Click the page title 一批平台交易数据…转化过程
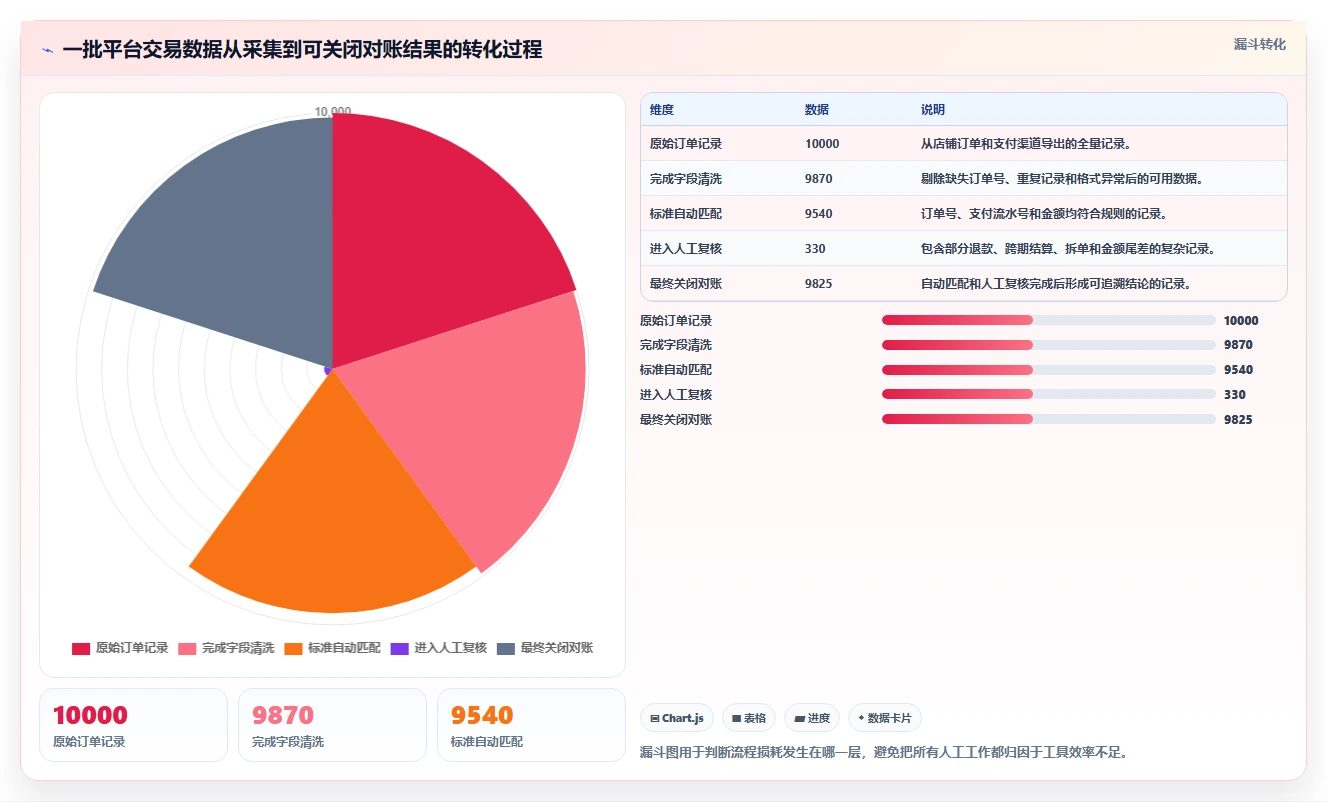Screen dimensions: 1327x802 pyautogui.click(x=302, y=50)
